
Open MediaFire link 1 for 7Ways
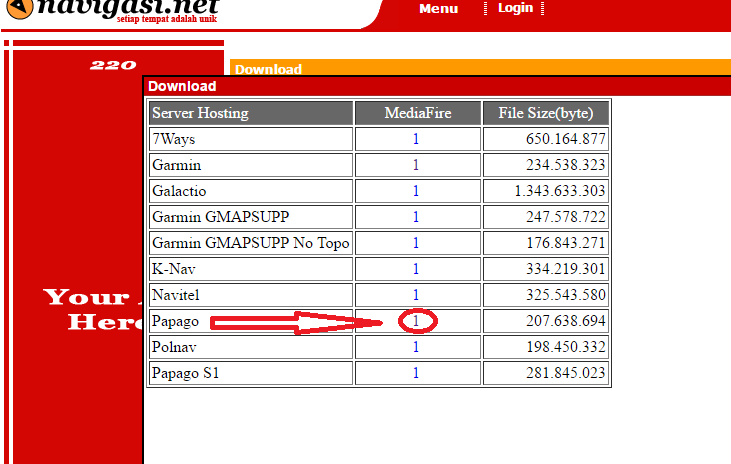click(416, 139)
